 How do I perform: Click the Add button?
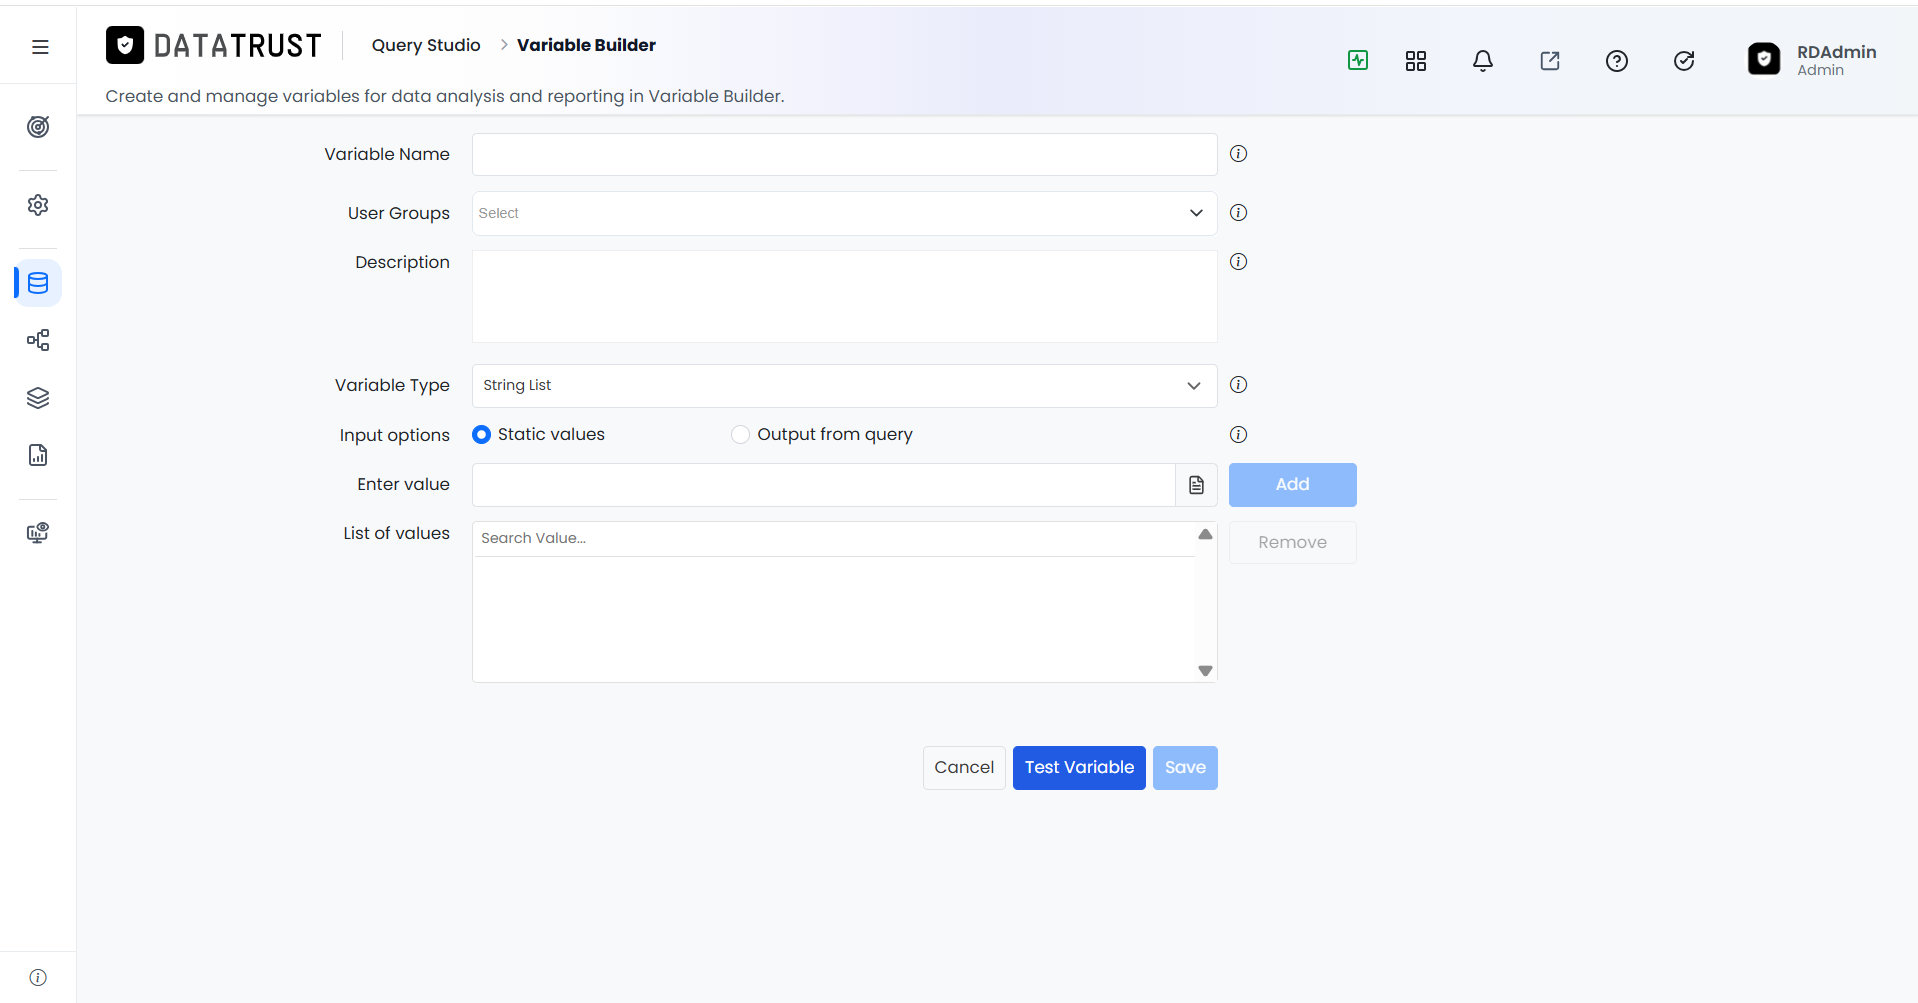[x=1292, y=485]
